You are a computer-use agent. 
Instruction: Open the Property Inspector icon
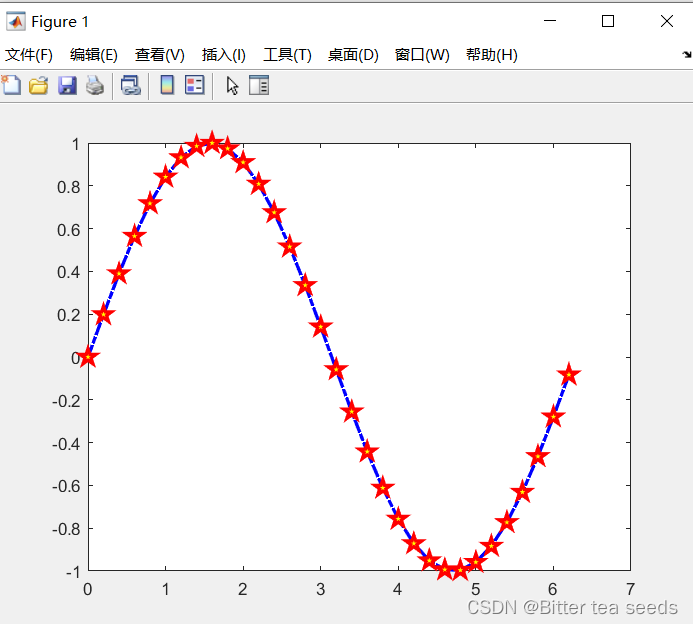click(x=259, y=85)
